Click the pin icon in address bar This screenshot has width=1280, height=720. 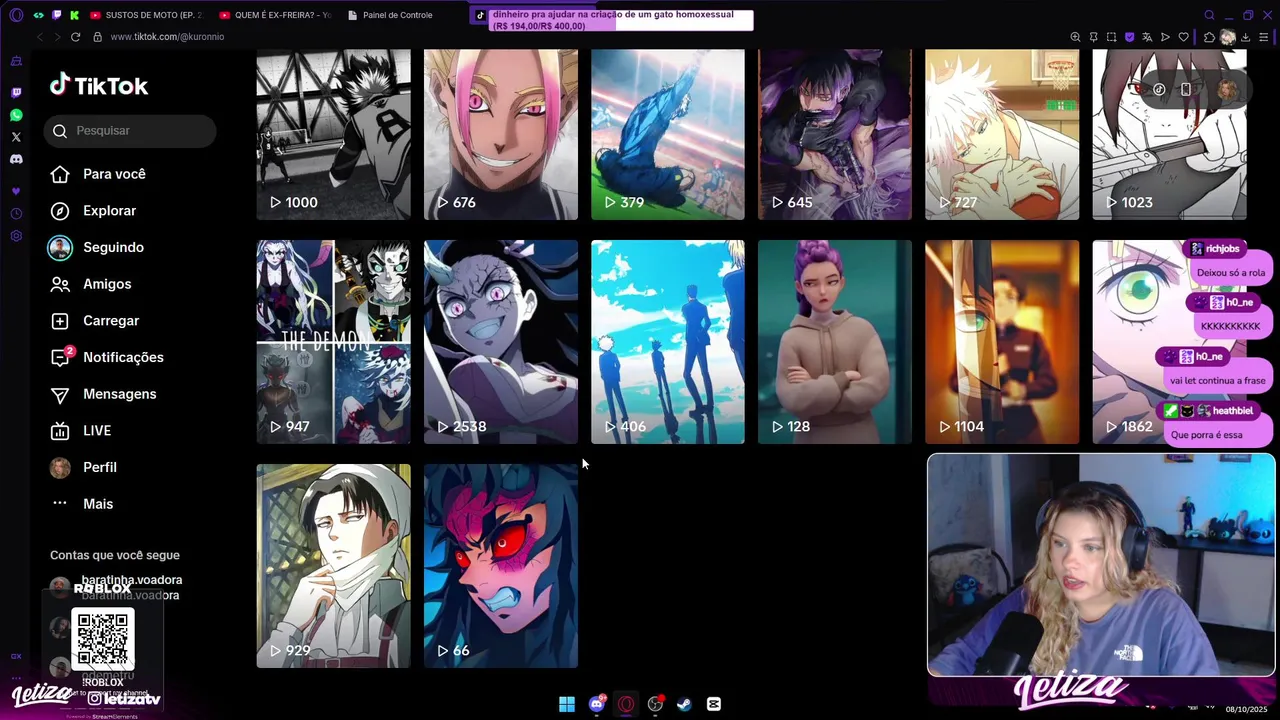tap(1093, 37)
